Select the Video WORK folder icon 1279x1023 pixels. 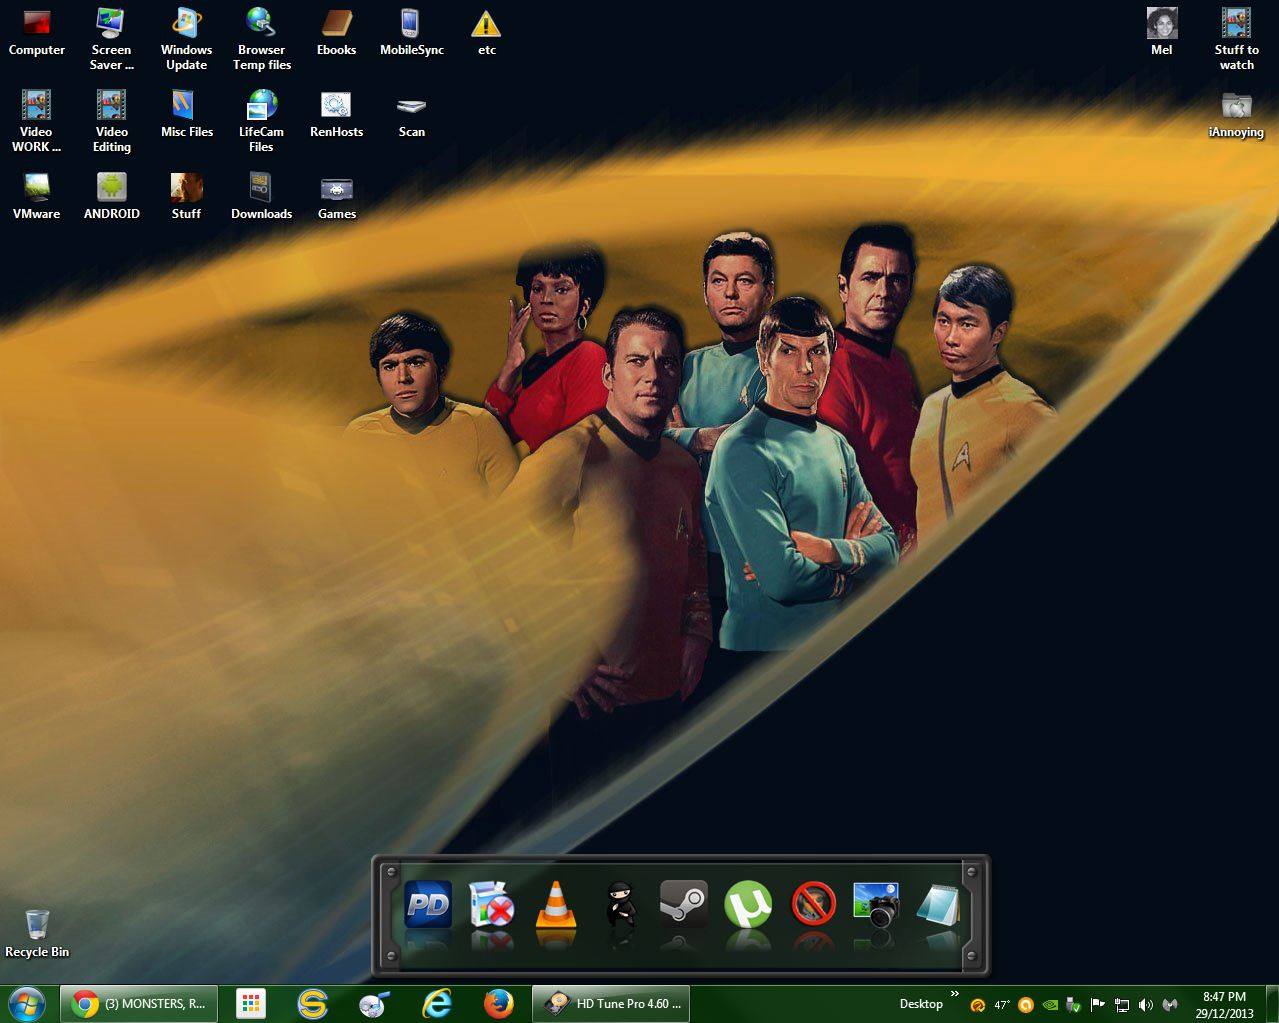coord(37,121)
